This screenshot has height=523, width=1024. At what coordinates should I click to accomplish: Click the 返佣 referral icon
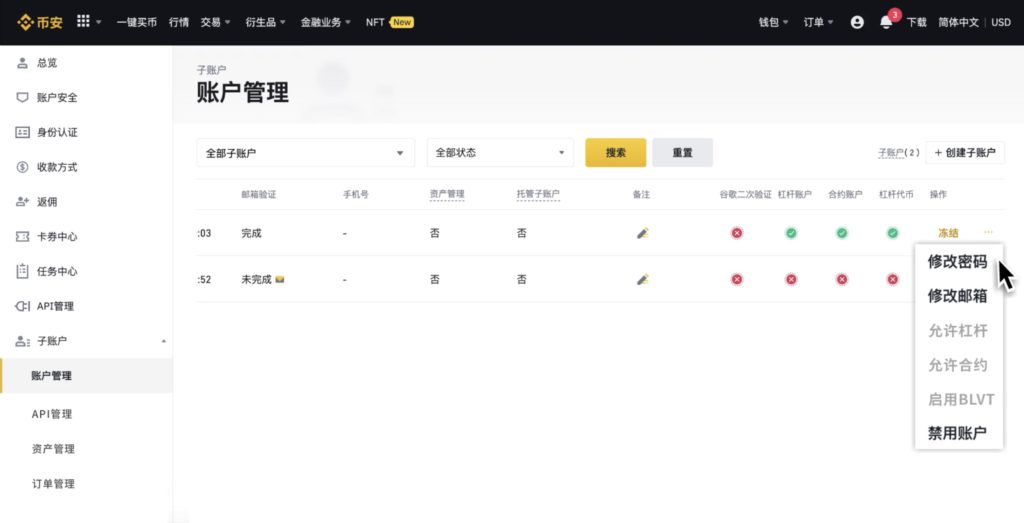pyautogui.click(x=22, y=202)
